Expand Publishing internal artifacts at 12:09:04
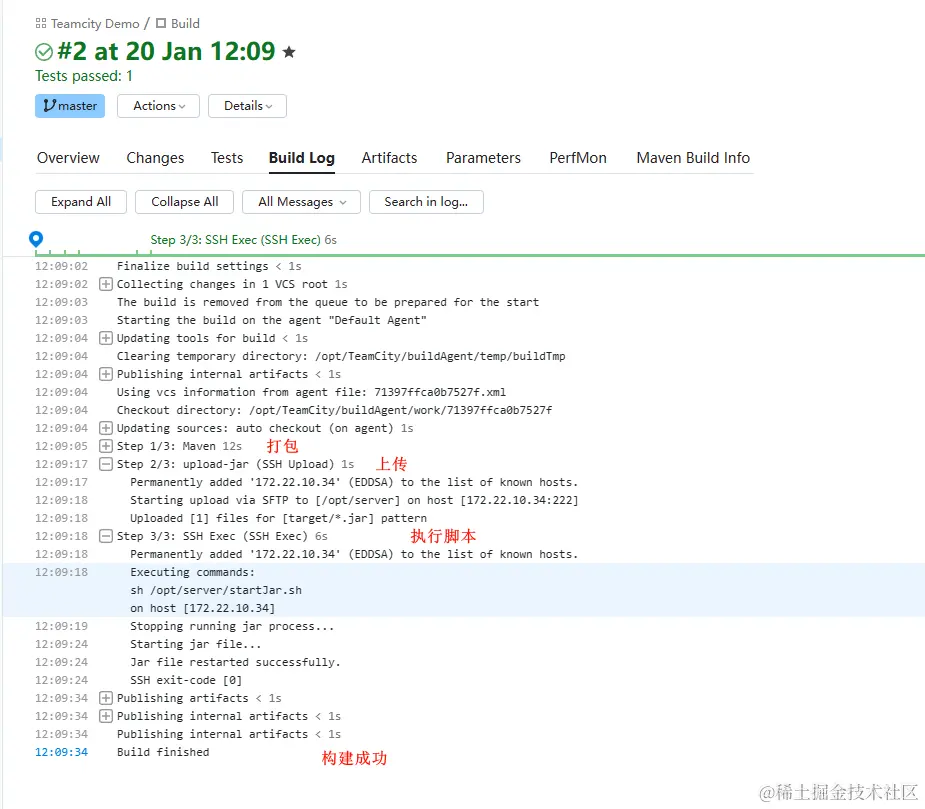Image resolution: width=925 pixels, height=809 pixels. pyautogui.click(x=106, y=374)
